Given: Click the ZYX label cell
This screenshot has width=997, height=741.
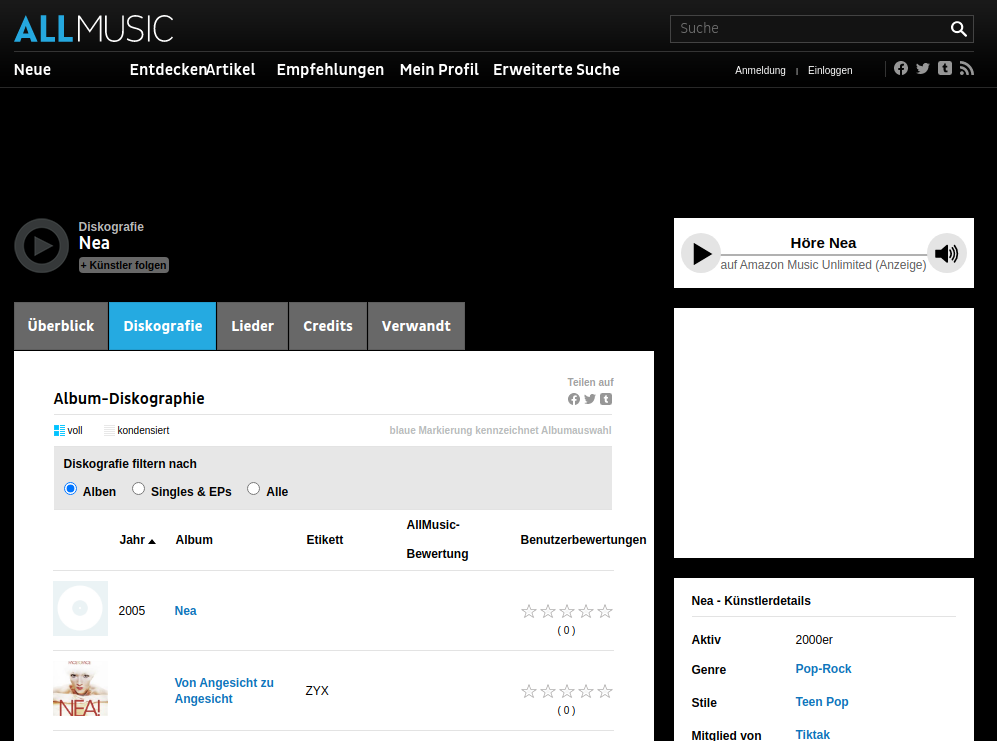Looking at the screenshot, I should tap(317, 691).
